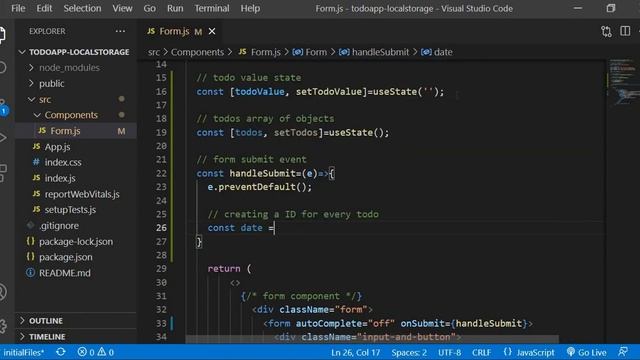Open package-lock.json from the explorer

click(x=76, y=241)
